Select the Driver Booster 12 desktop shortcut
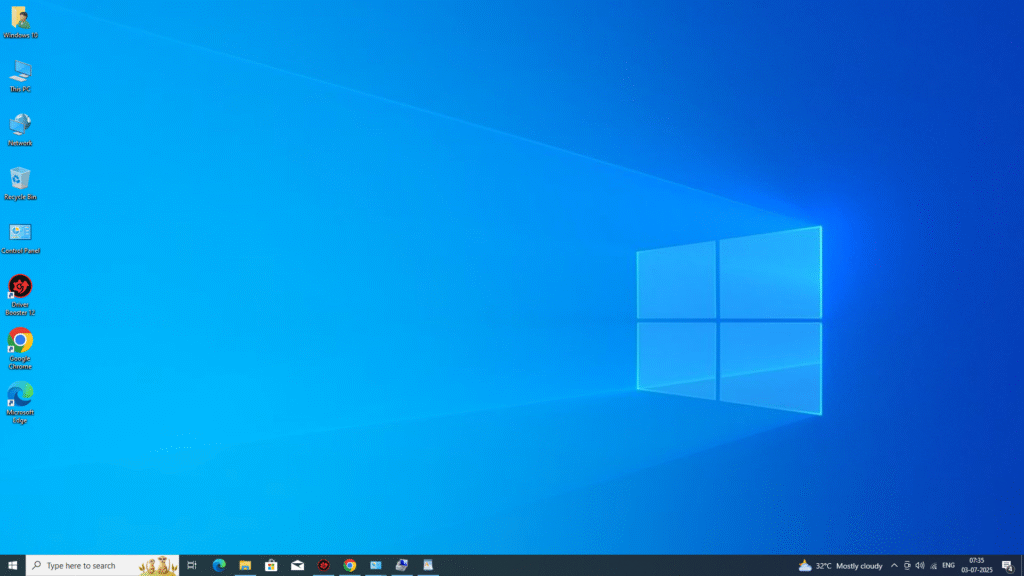1024x576 pixels. (x=20, y=295)
